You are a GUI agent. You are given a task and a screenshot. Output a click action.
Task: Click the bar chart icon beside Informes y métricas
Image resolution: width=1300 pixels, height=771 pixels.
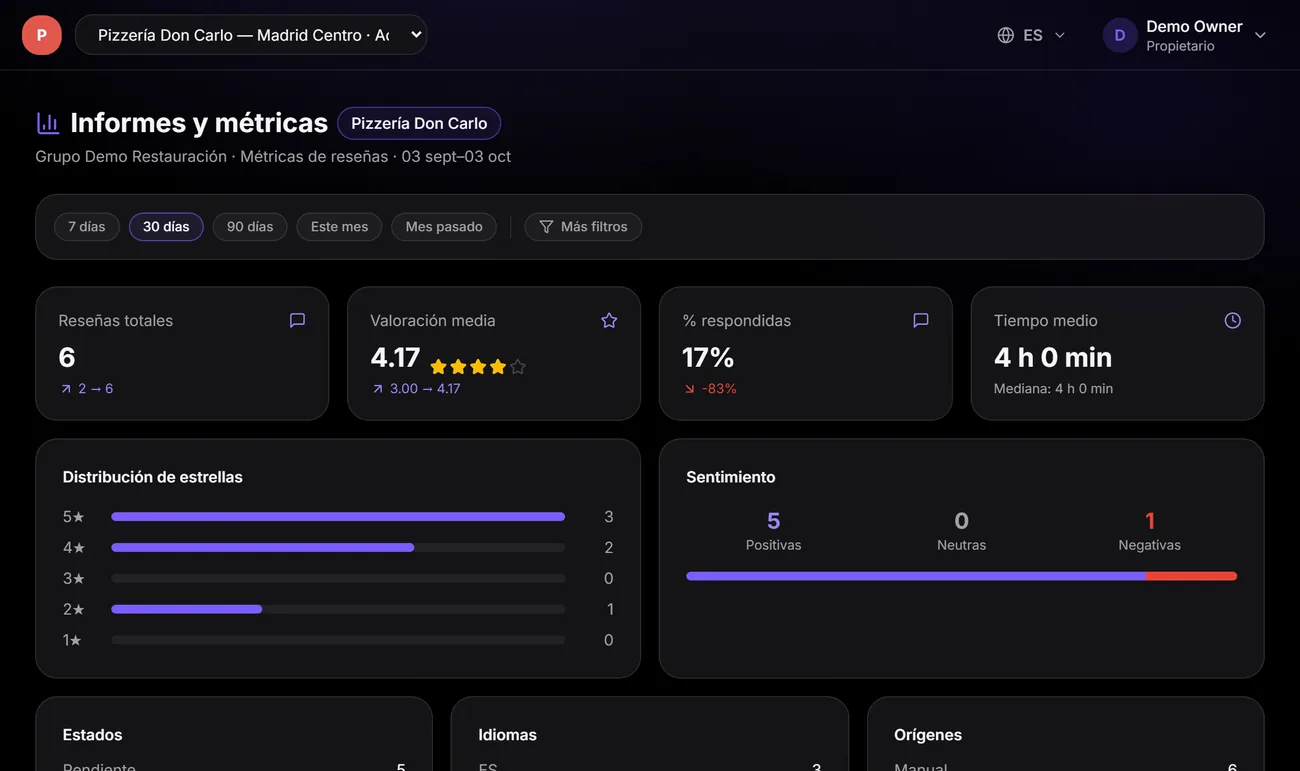coord(48,123)
